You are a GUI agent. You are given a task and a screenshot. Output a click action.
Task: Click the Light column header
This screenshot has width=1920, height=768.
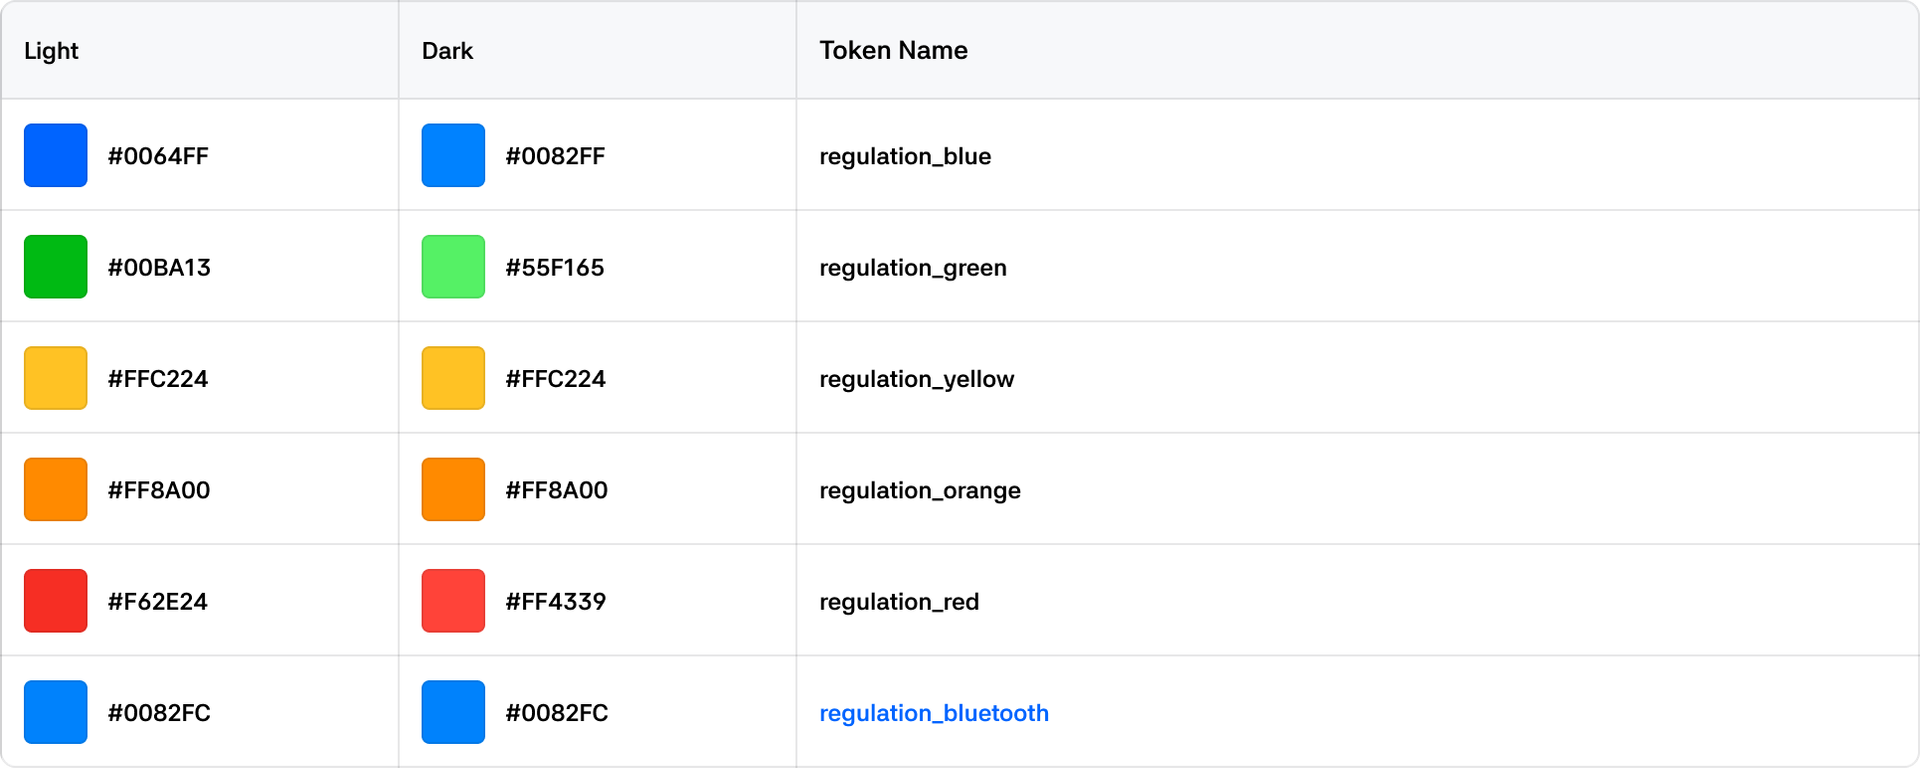(x=51, y=51)
